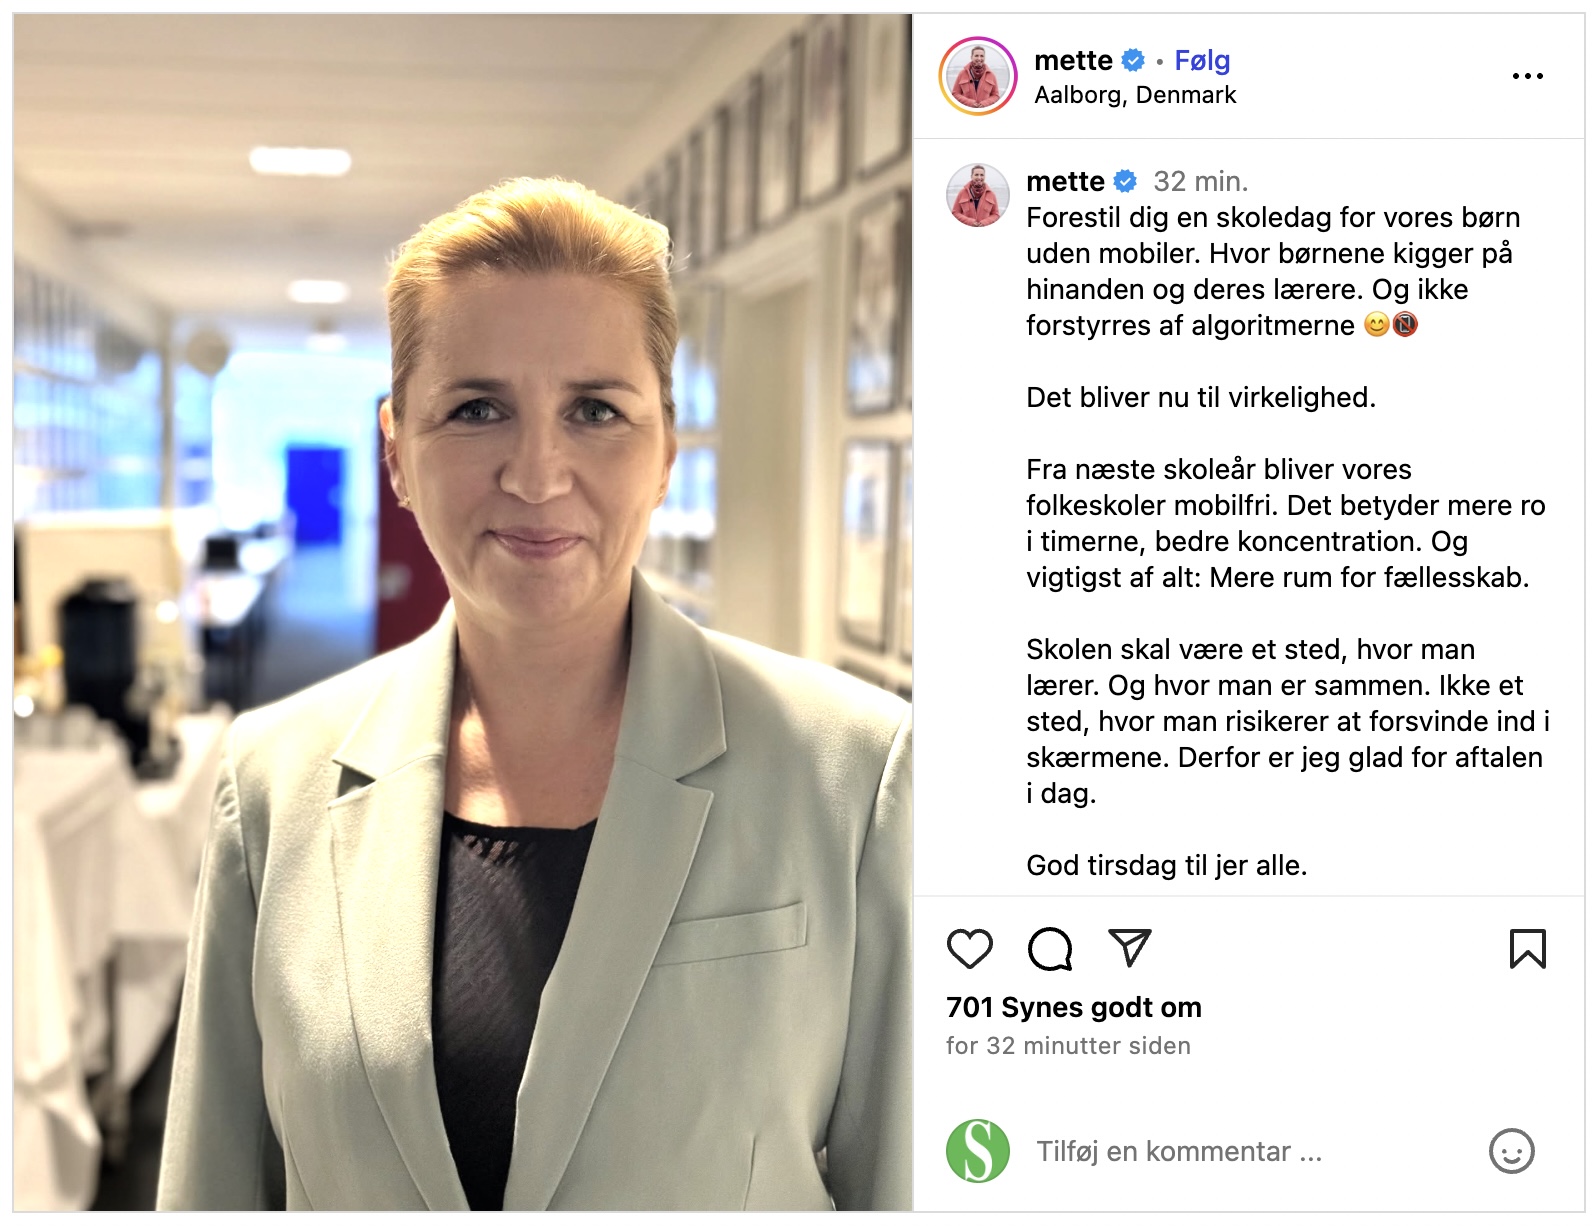Open the three-dot more options menu
The width and height of the screenshot is (1592, 1226).
[1527, 76]
